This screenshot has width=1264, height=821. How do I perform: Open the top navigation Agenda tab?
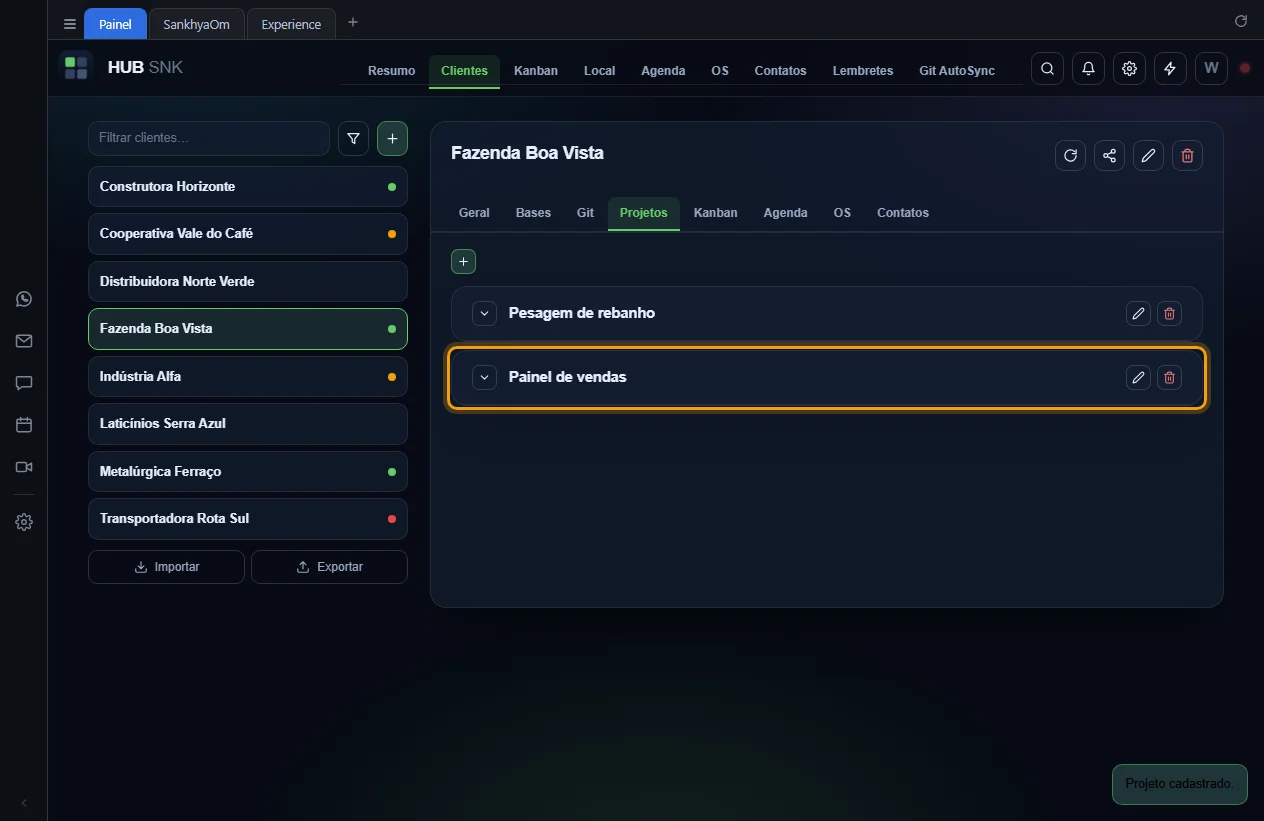tap(663, 71)
